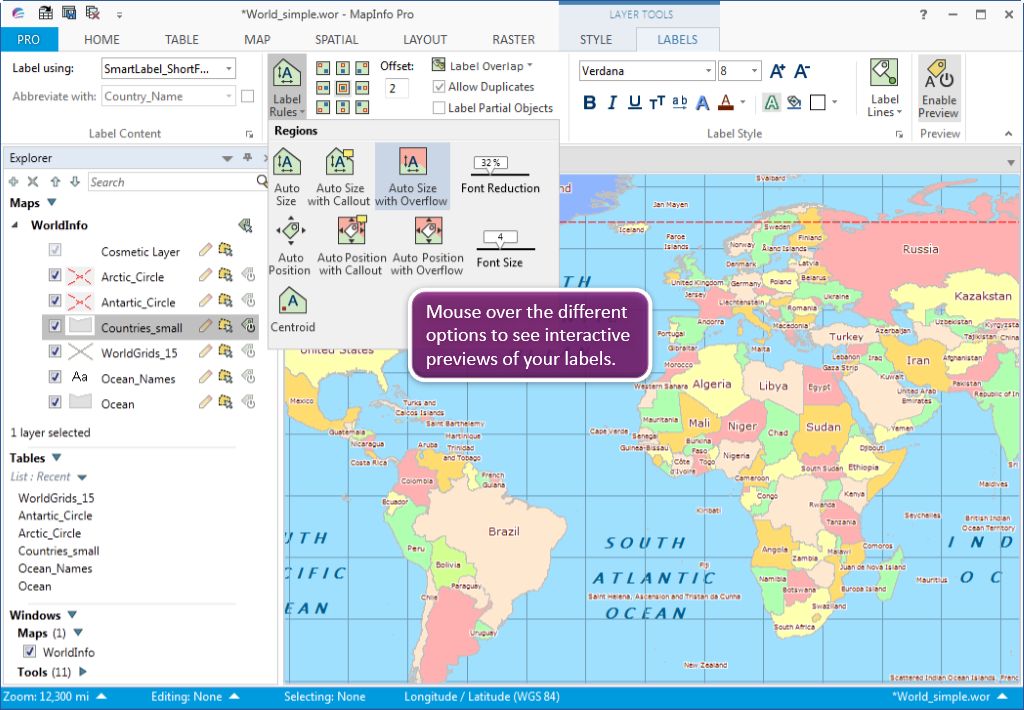
Task: Switch to the STYLE tab
Action: coord(596,39)
